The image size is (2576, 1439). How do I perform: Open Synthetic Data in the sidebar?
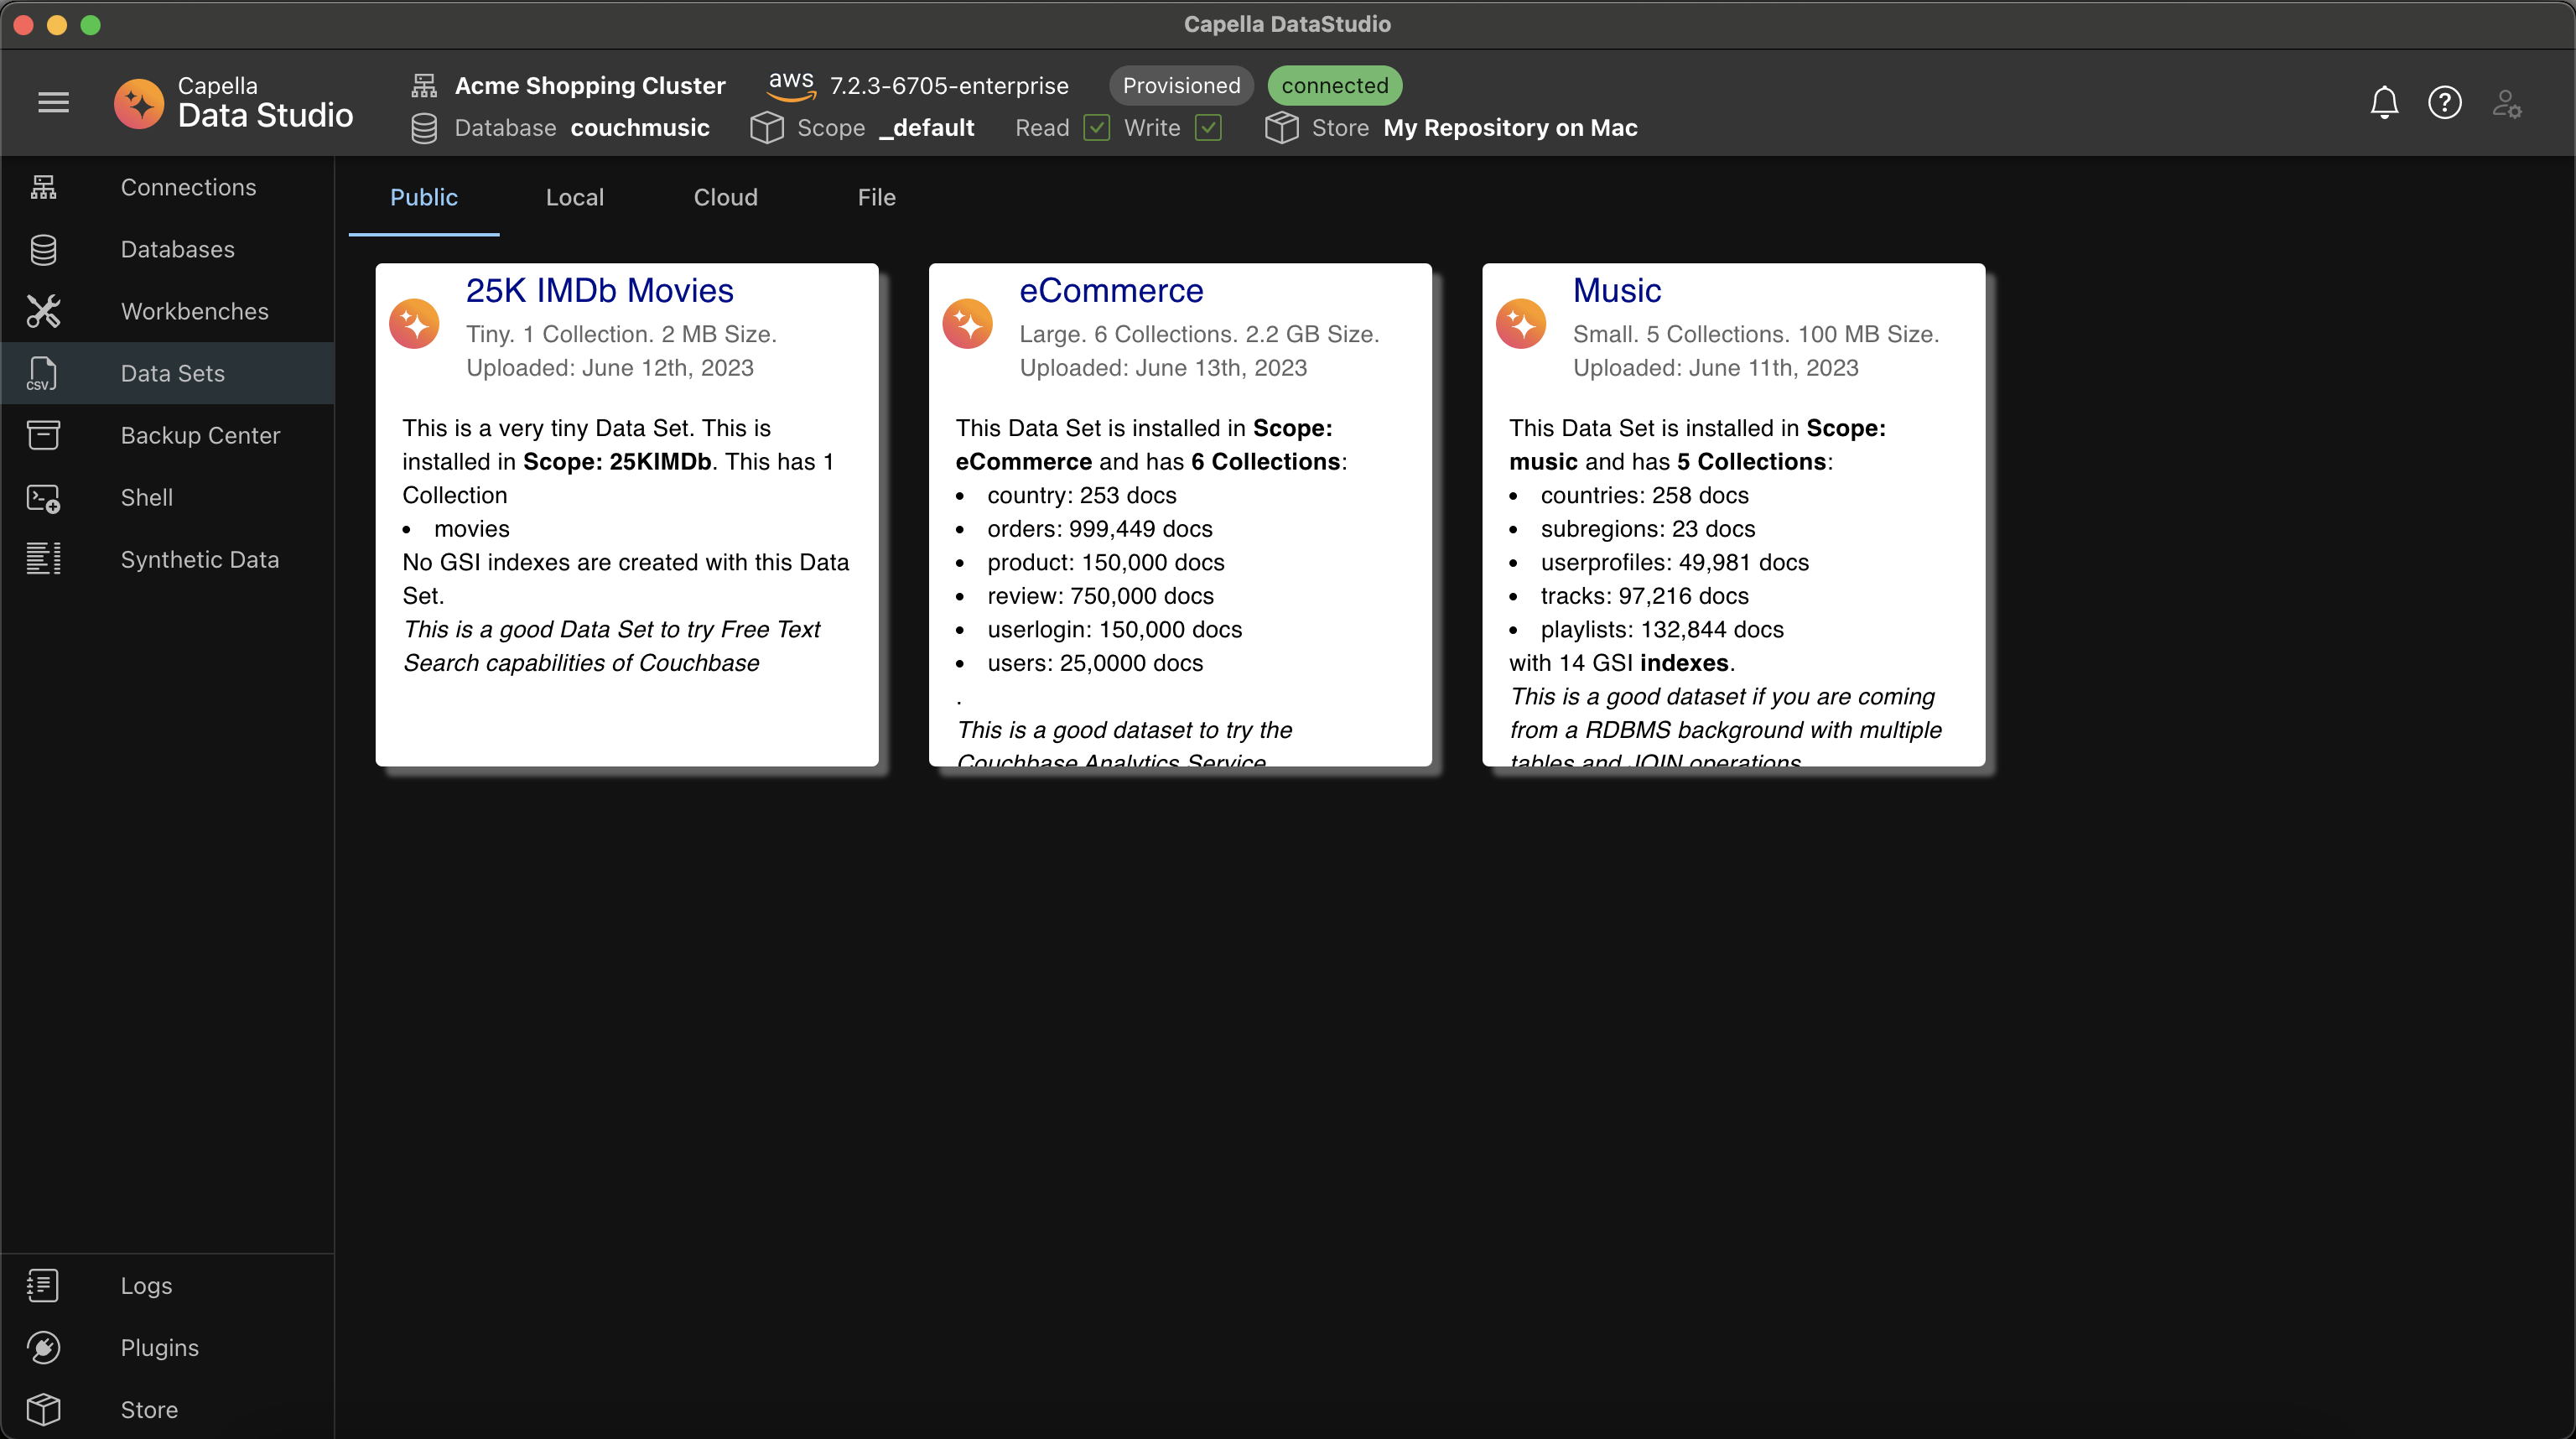click(x=167, y=559)
